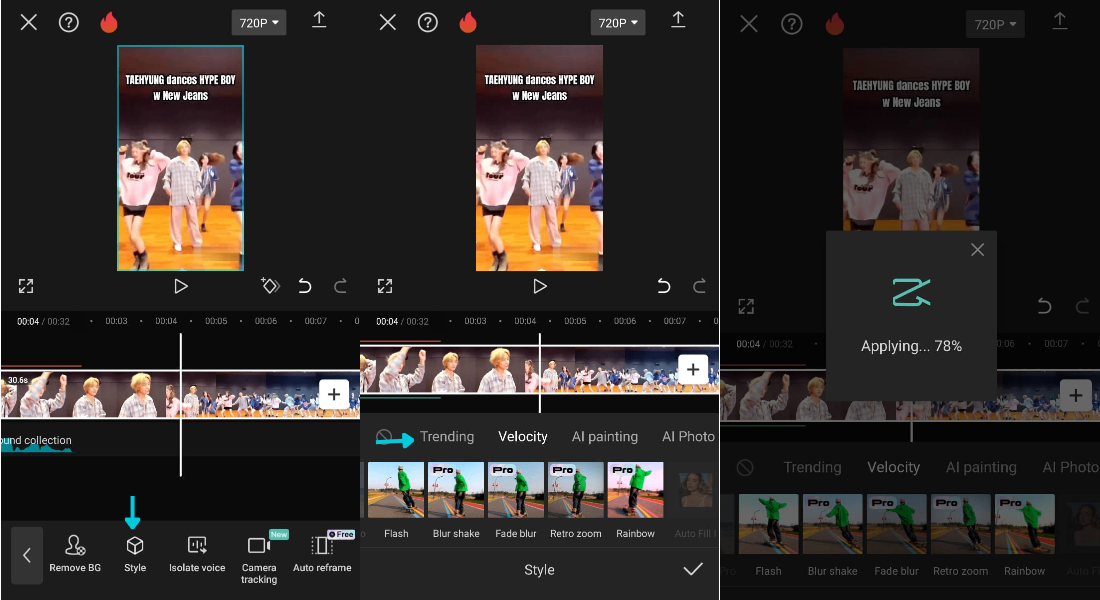Go back using the toolbar chevron
The height and width of the screenshot is (600, 1100).
click(27, 555)
